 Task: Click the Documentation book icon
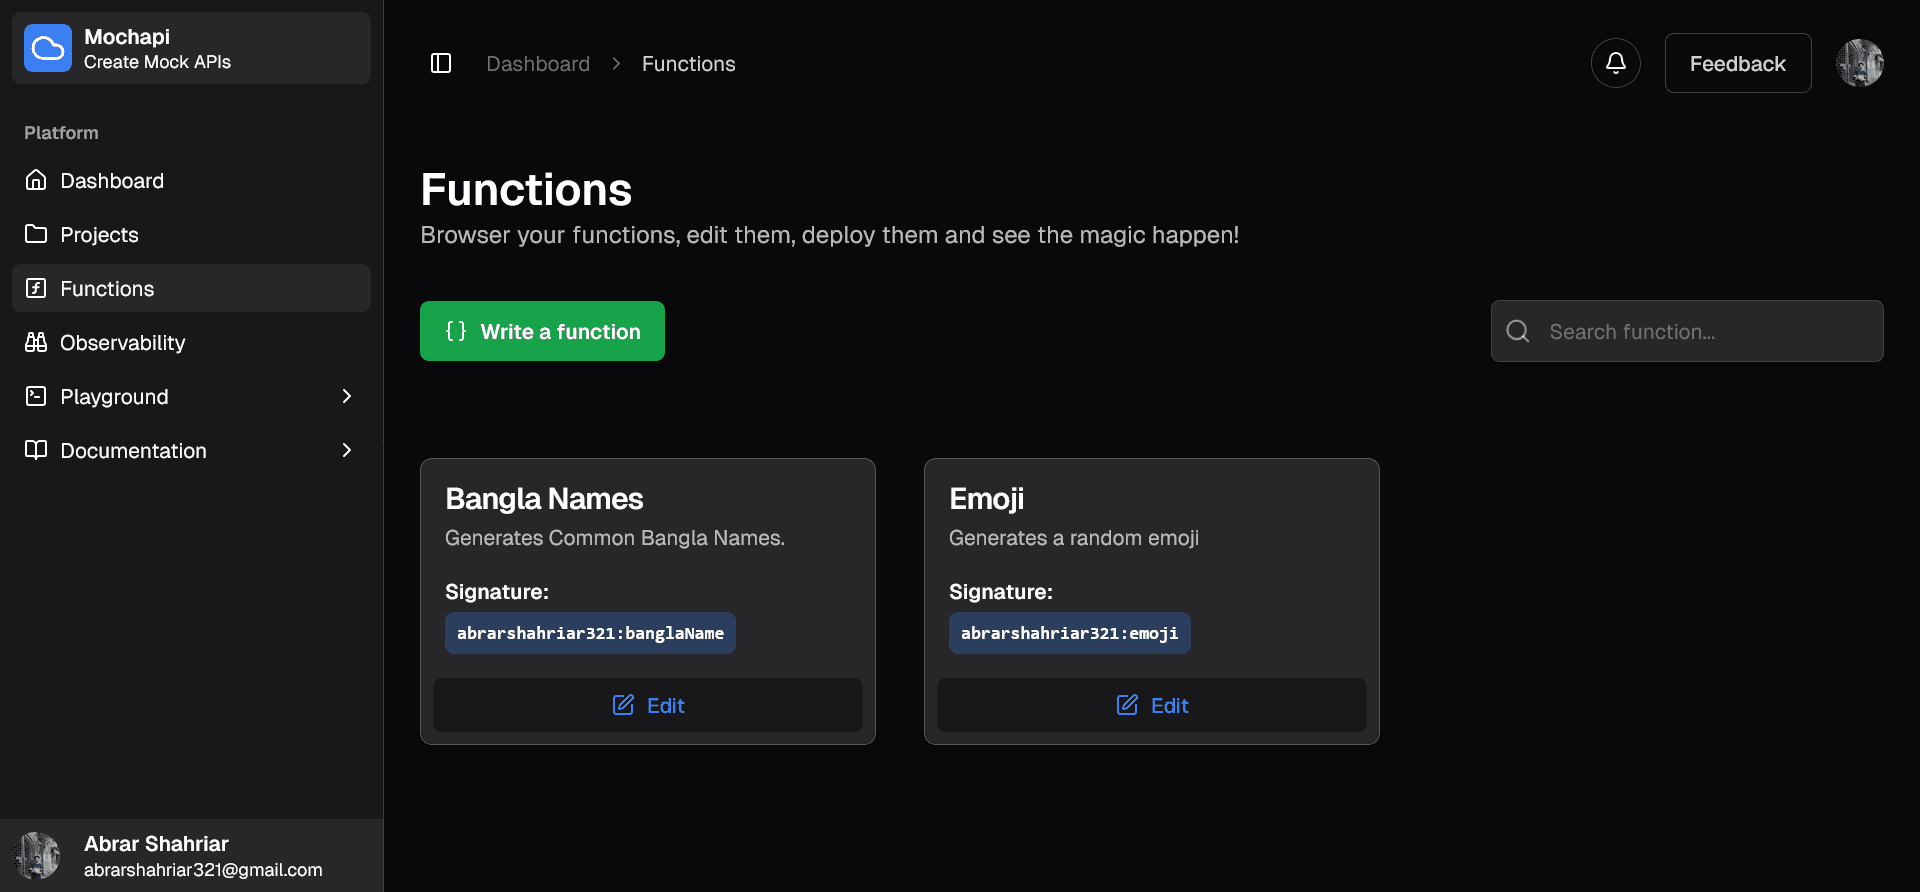[x=36, y=450]
